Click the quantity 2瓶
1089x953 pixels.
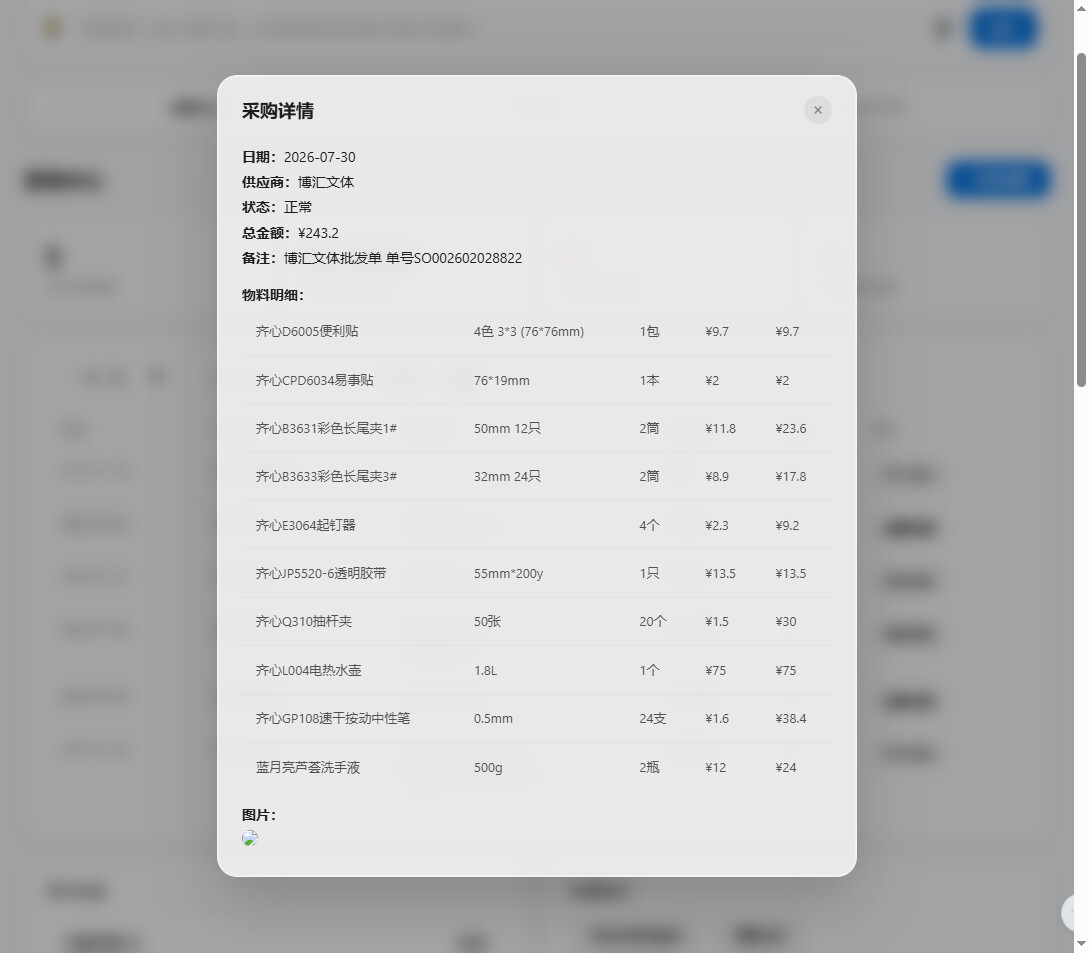649,767
